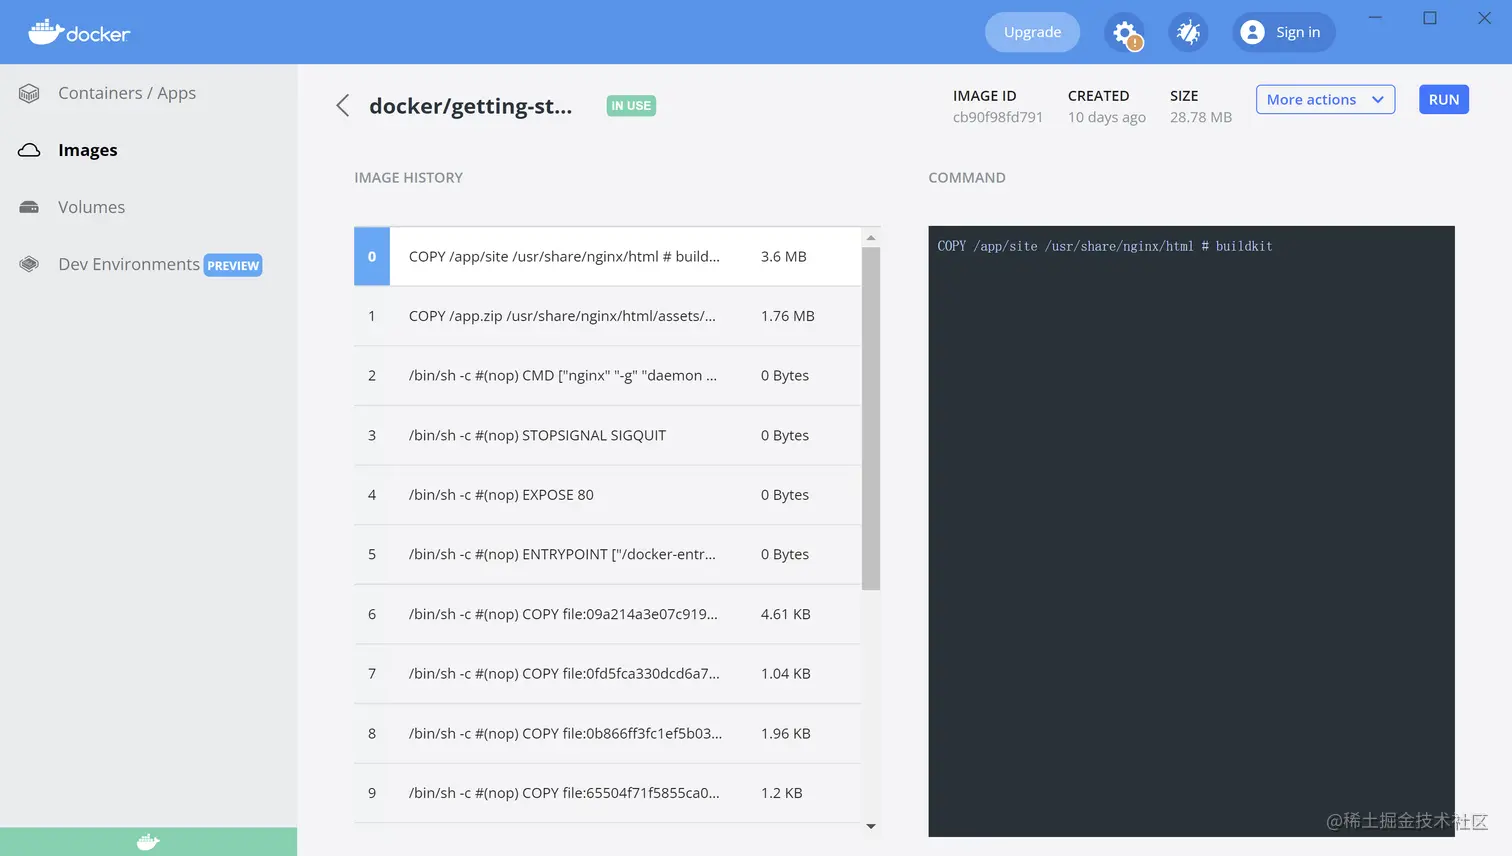Viewport: 1512px width, 856px height.
Task: Minimize the Docker Desktop window
Action: [1375, 18]
